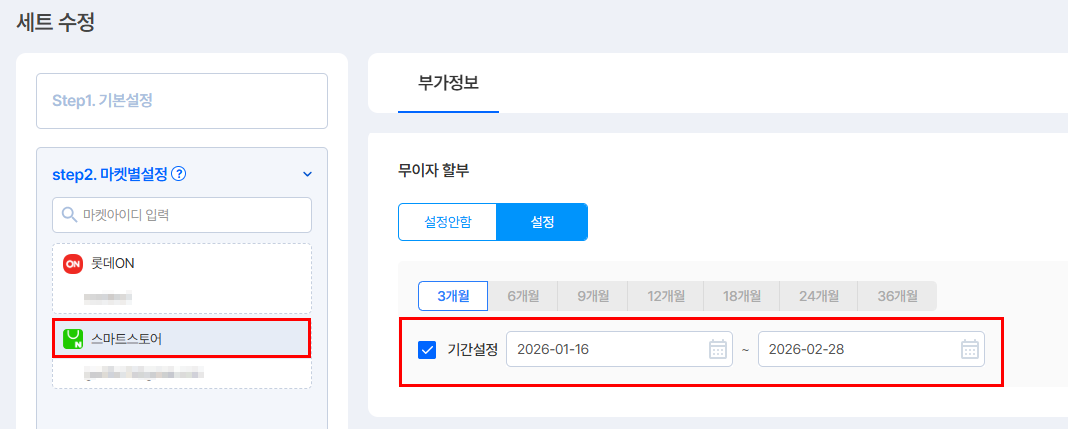Click the 스마트스토어 green logo icon
The width and height of the screenshot is (1068, 429).
(x=72, y=339)
